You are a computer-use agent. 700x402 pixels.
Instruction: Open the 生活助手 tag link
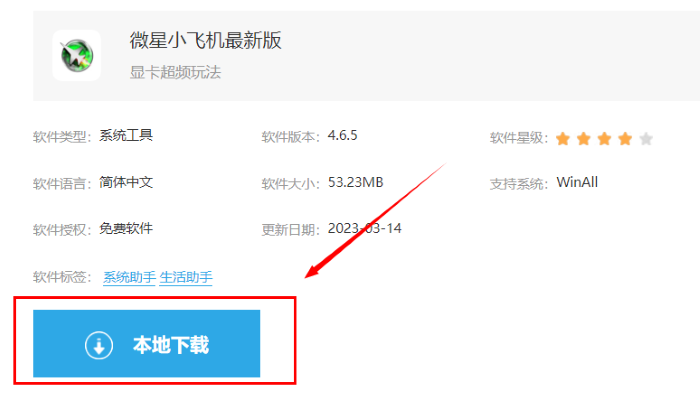coord(186,277)
